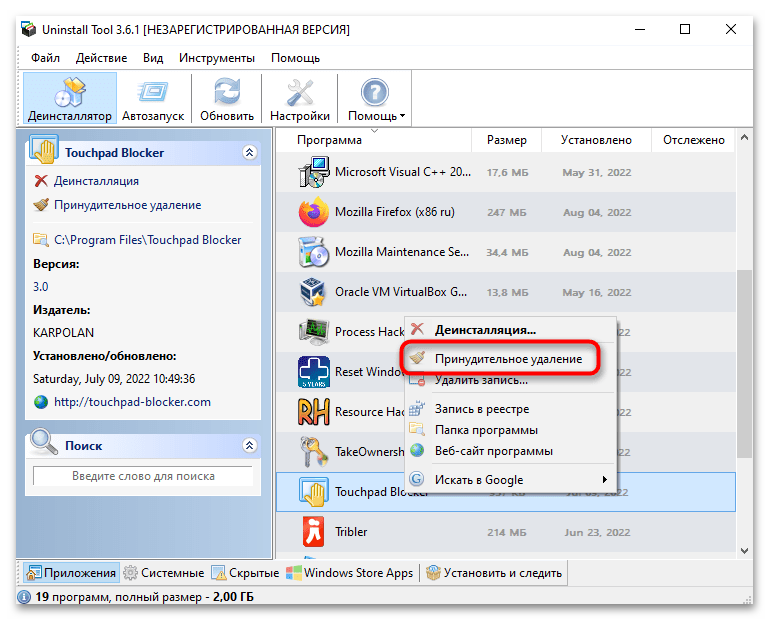Viewport: 769px width, 620px height.
Task: Click the Tribler program icon
Action: (313, 532)
